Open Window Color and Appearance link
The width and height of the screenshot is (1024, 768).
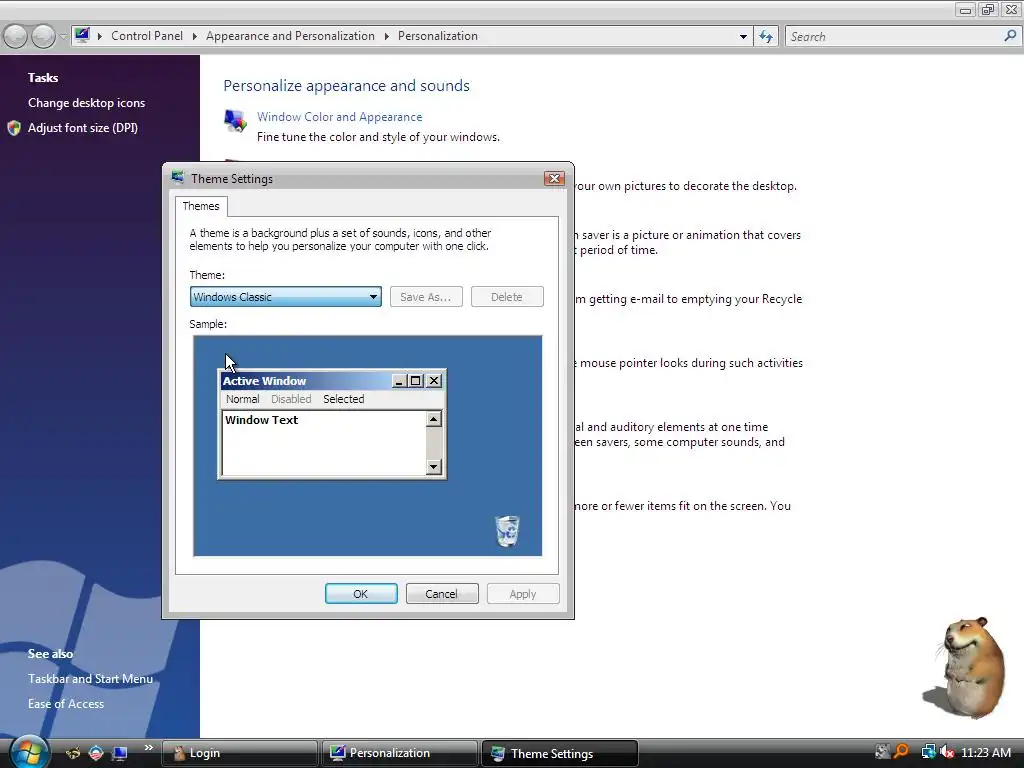click(x=340, y=117)
